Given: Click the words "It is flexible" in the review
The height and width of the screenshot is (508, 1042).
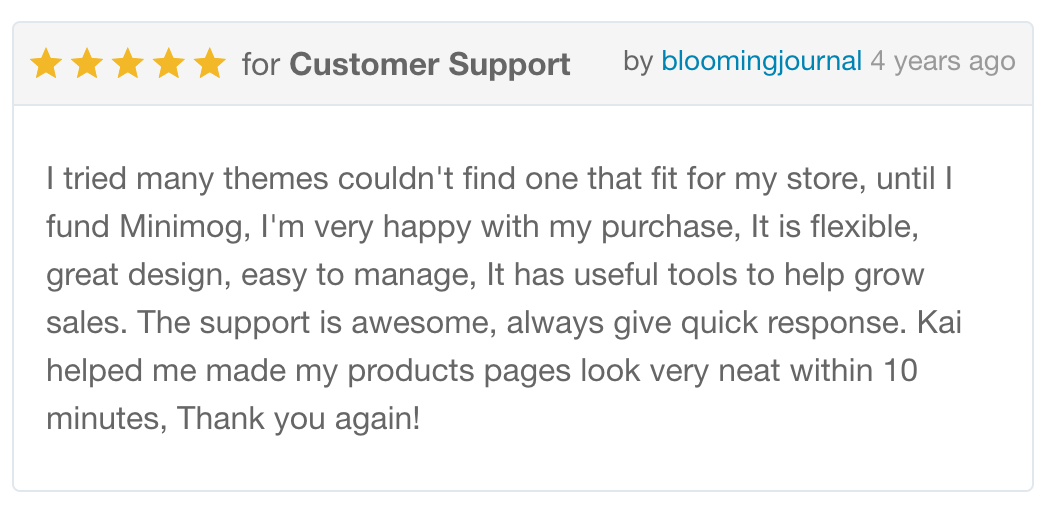Looking at the screenshot, I should pos(825,227).
